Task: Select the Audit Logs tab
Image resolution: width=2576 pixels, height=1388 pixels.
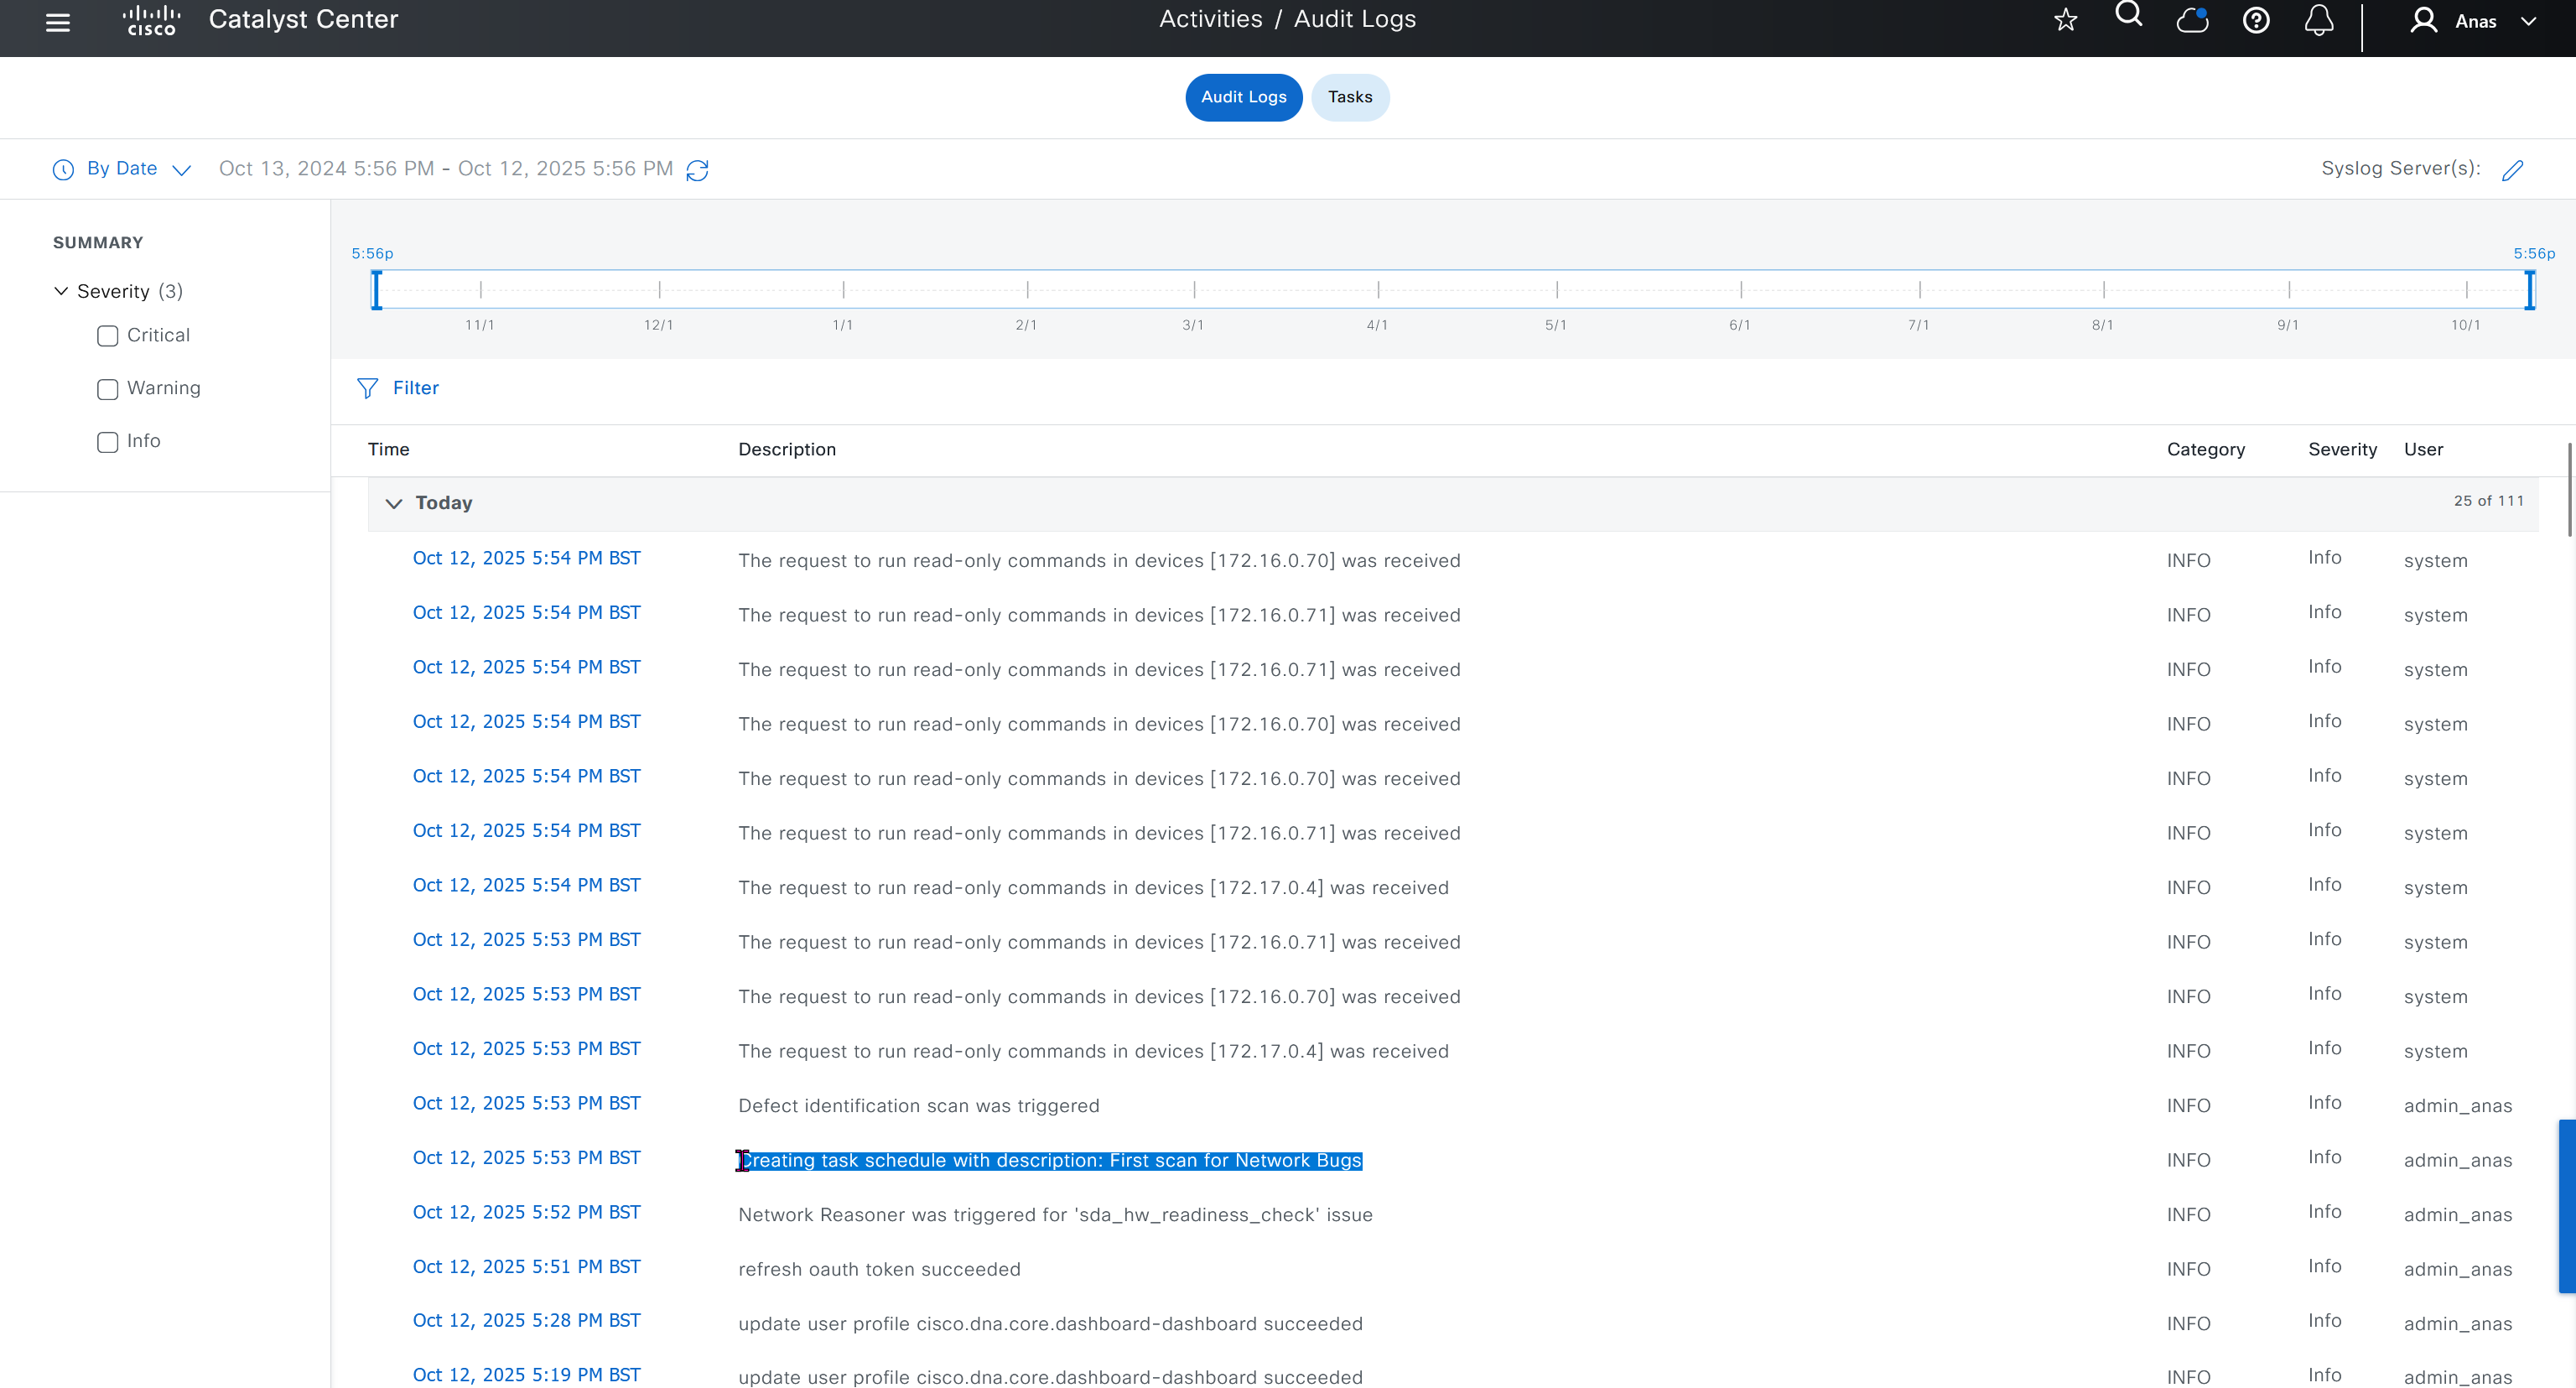Action: (1243, 97)
